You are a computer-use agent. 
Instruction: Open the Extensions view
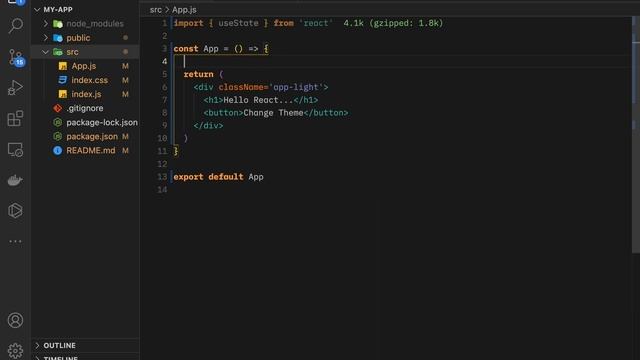(x=16, y=118)
